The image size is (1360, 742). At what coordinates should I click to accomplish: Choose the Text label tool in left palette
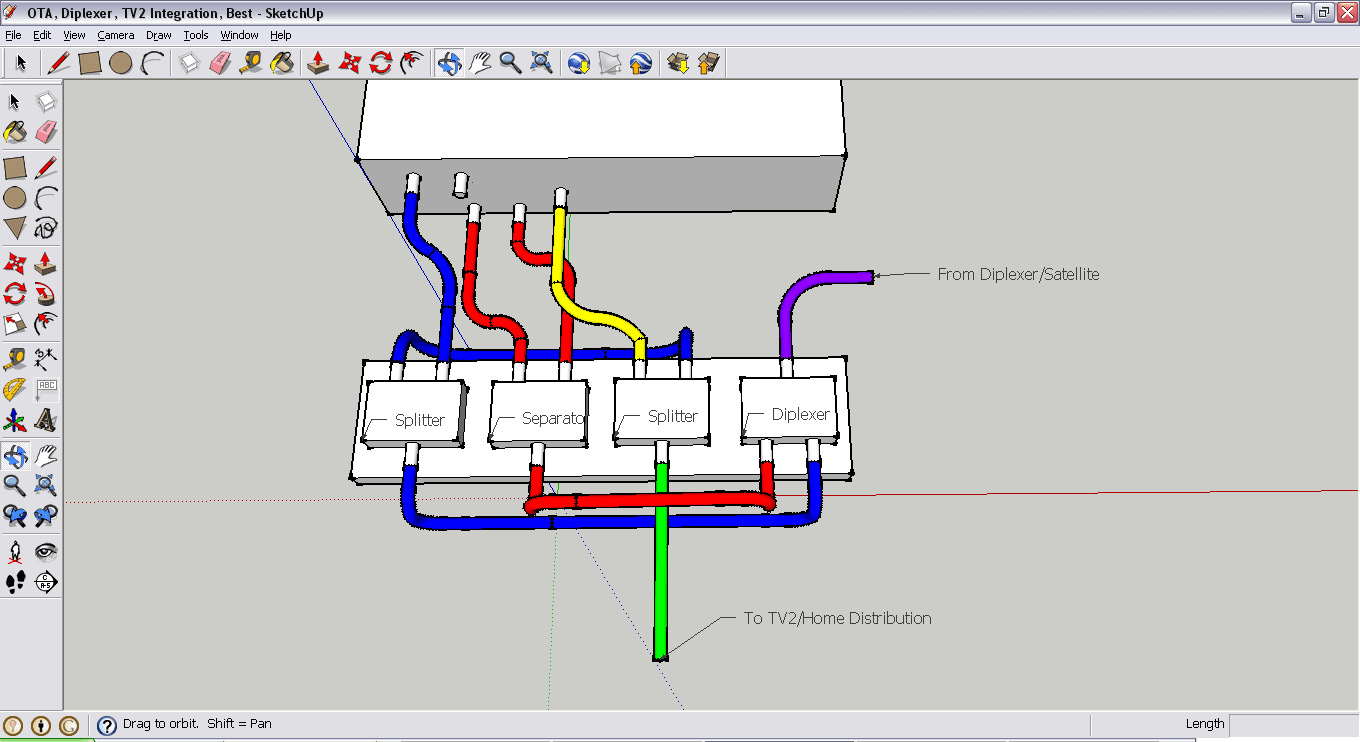(46, 389)
